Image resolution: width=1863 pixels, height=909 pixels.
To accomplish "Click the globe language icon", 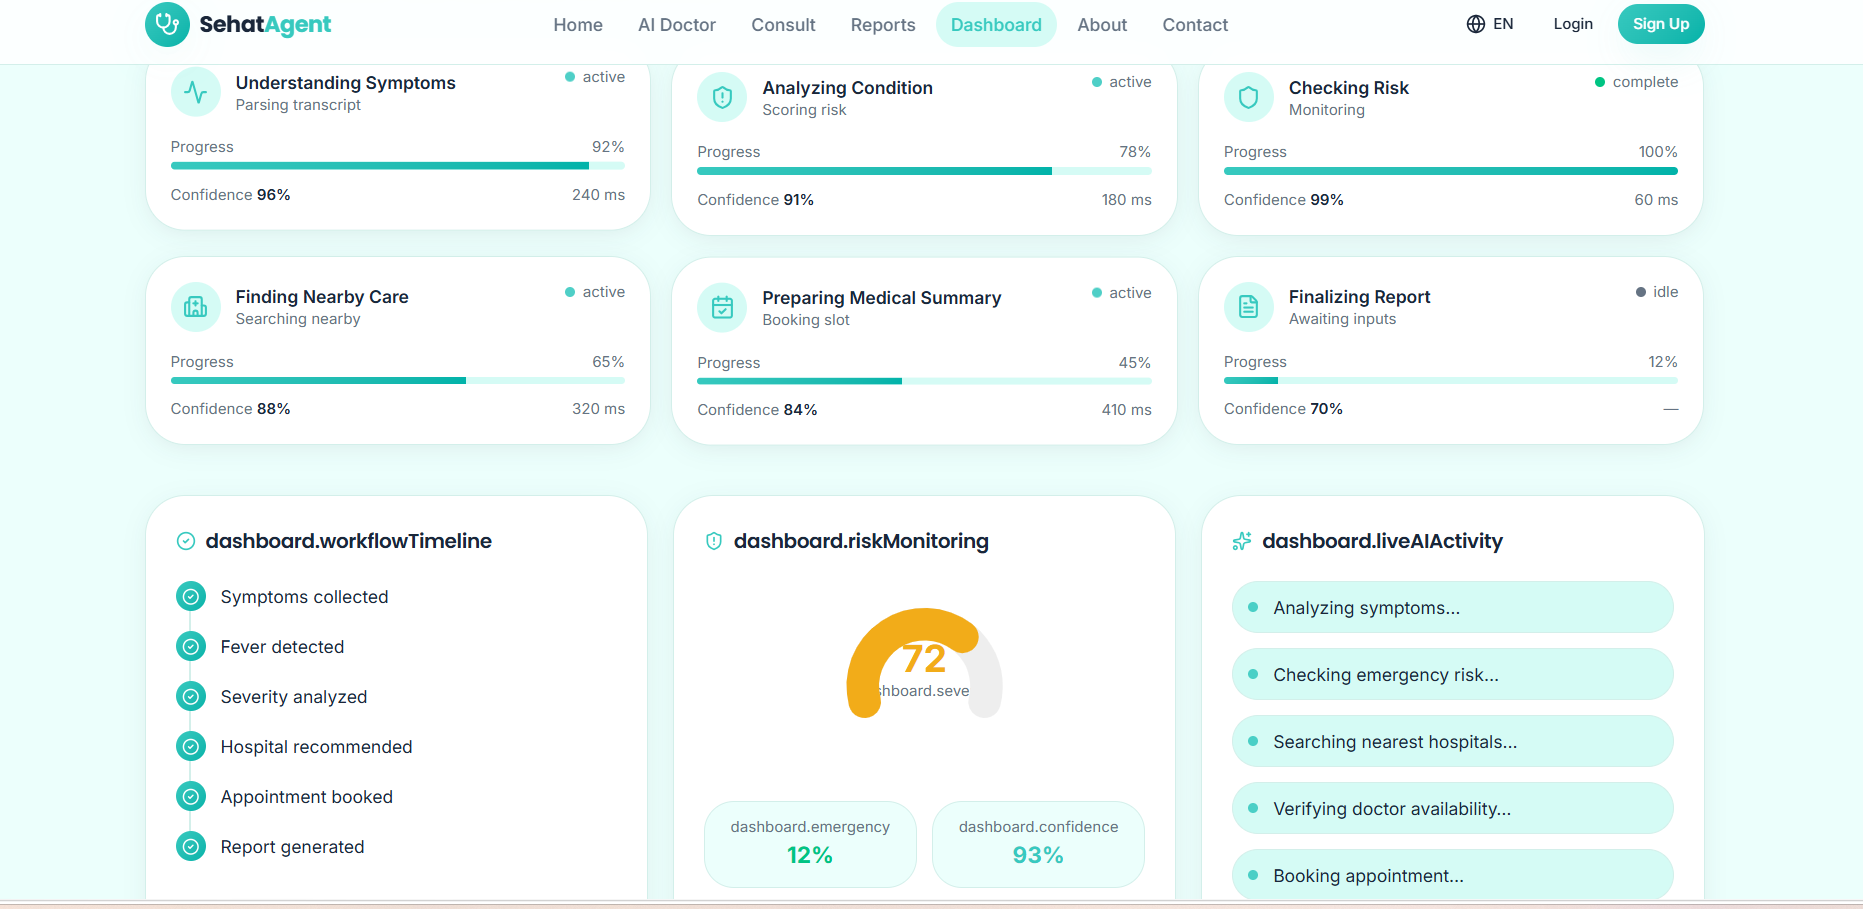I will click(1476, 24).
